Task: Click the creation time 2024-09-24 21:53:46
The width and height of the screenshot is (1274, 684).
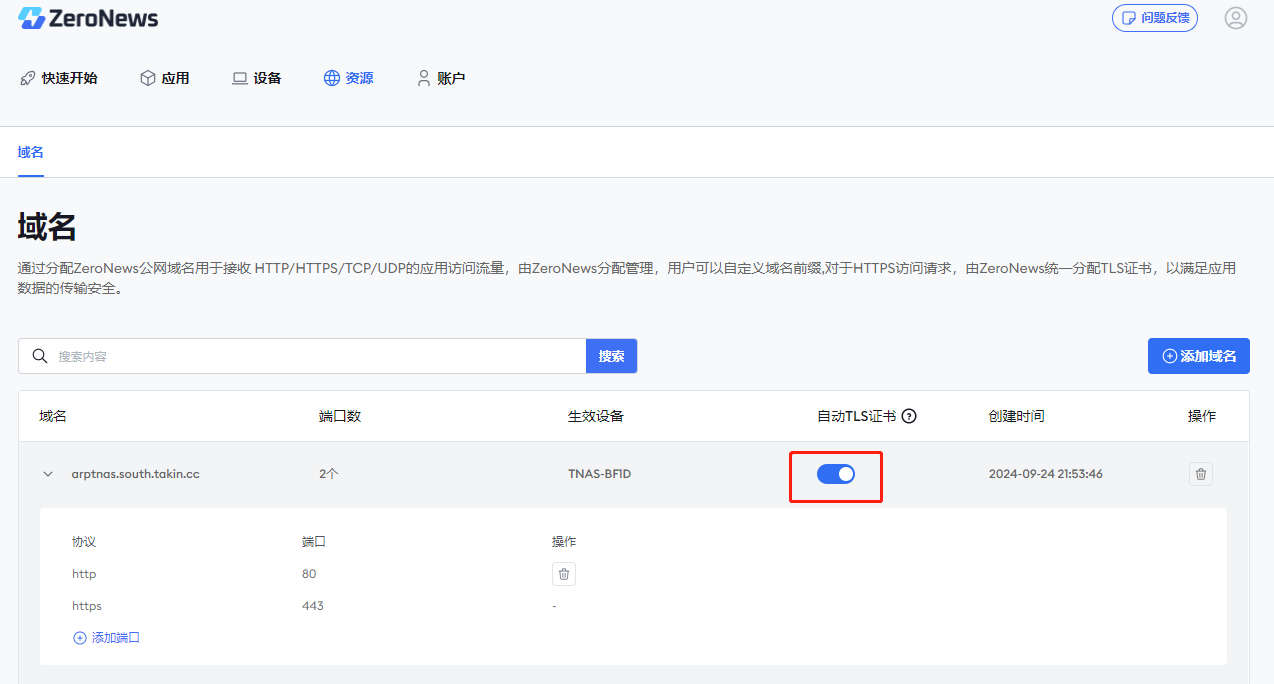Action: tap(1046, 474)
